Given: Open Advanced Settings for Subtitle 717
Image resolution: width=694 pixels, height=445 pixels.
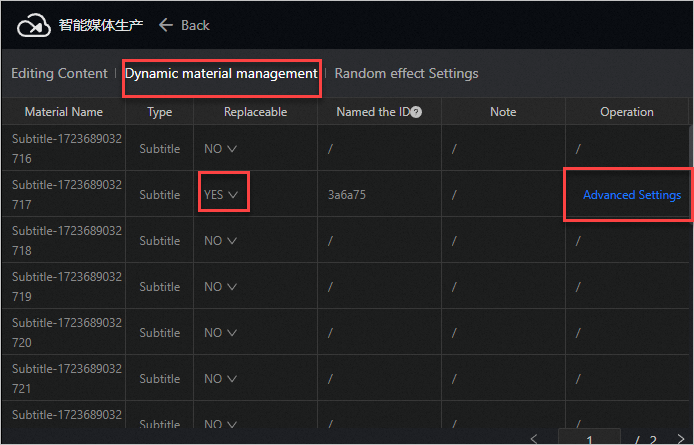Looking at the screenshot, I should [632, 195].
